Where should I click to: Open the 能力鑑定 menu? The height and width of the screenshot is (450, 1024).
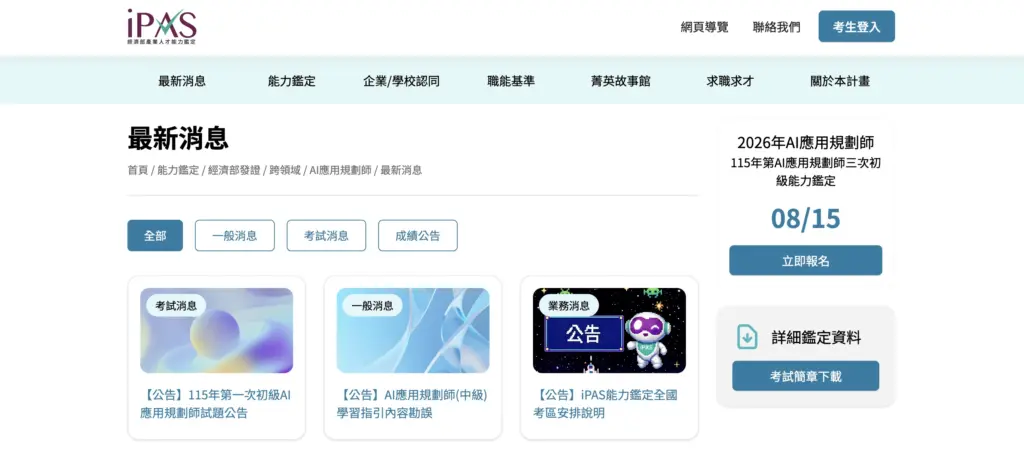click(291, 82)
